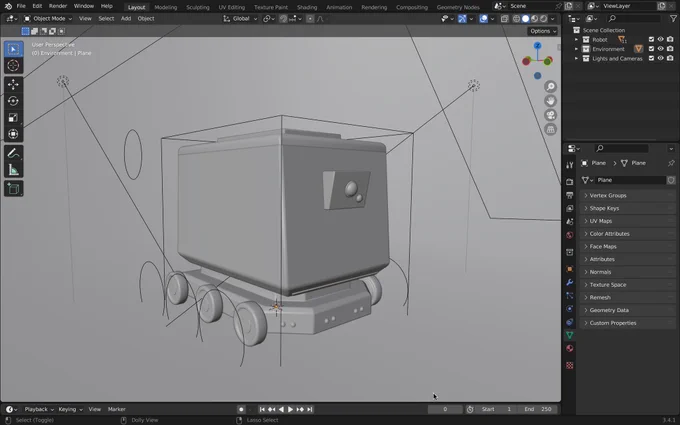
Task: Select the Rotate tool
Action: point(13,101)
